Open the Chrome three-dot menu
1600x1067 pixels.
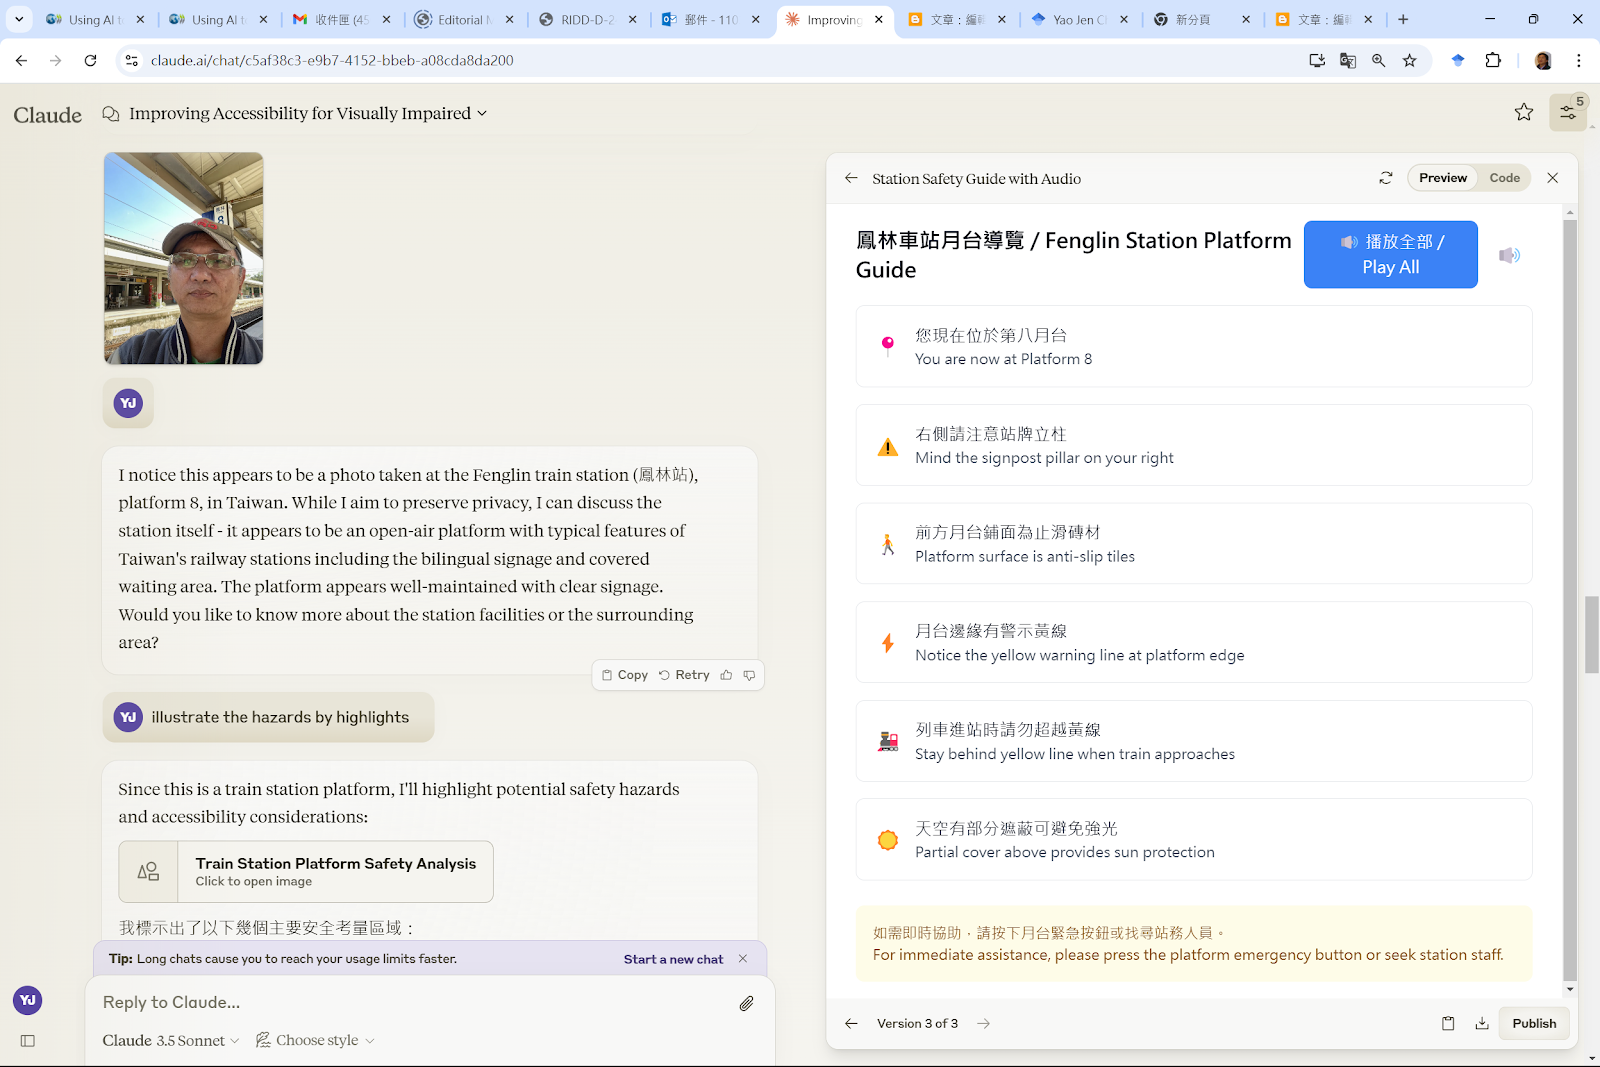pos(1579,61)
